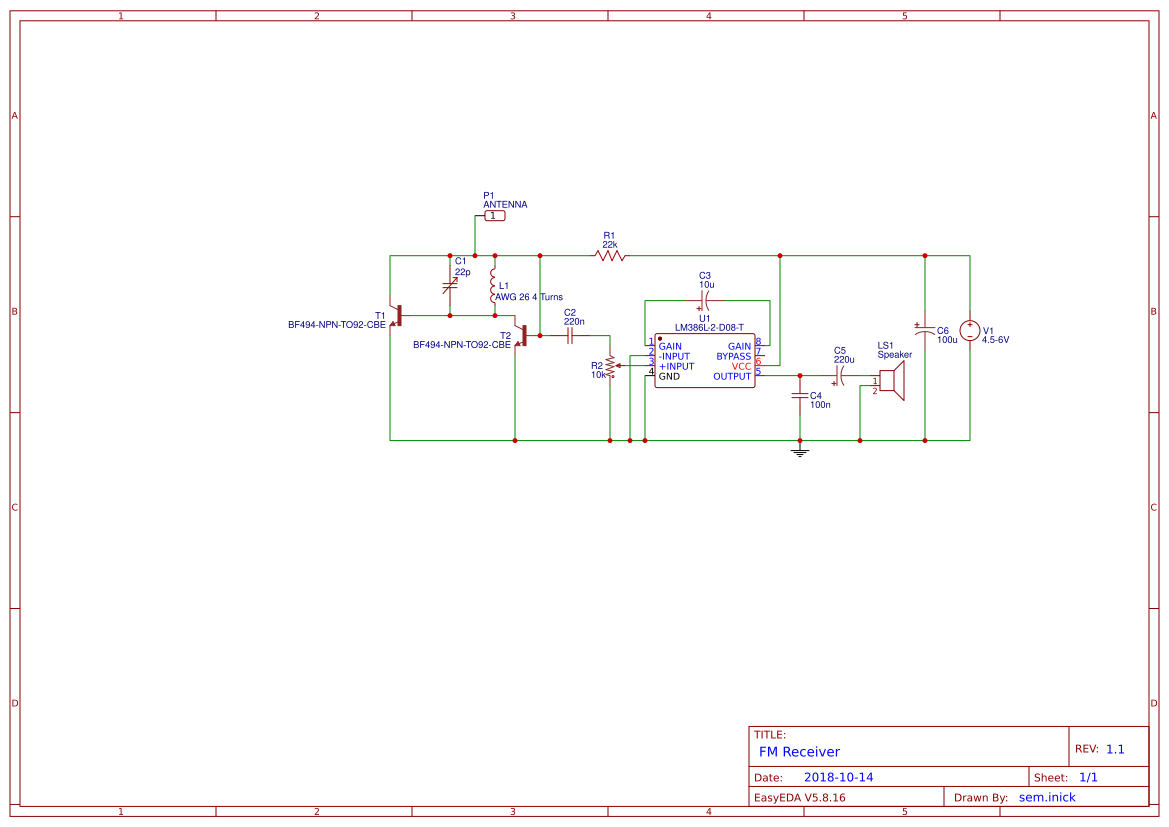Click coupling capacitor C2 220n symbol
The image size is (1169, 827).
click(568, 336)
